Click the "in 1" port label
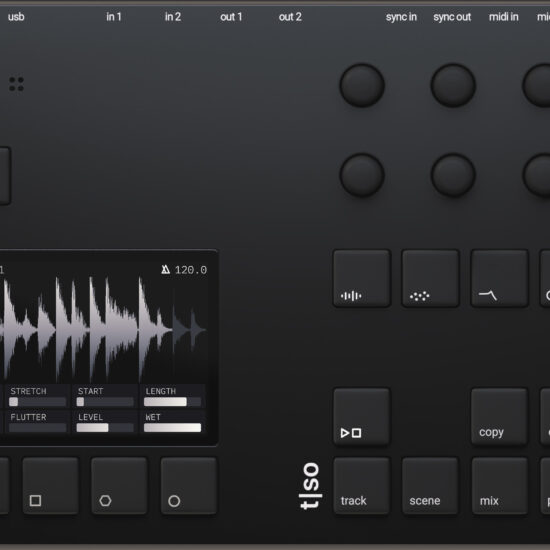The height and width of the screenshot is (550, 550). tap(114, 17)
